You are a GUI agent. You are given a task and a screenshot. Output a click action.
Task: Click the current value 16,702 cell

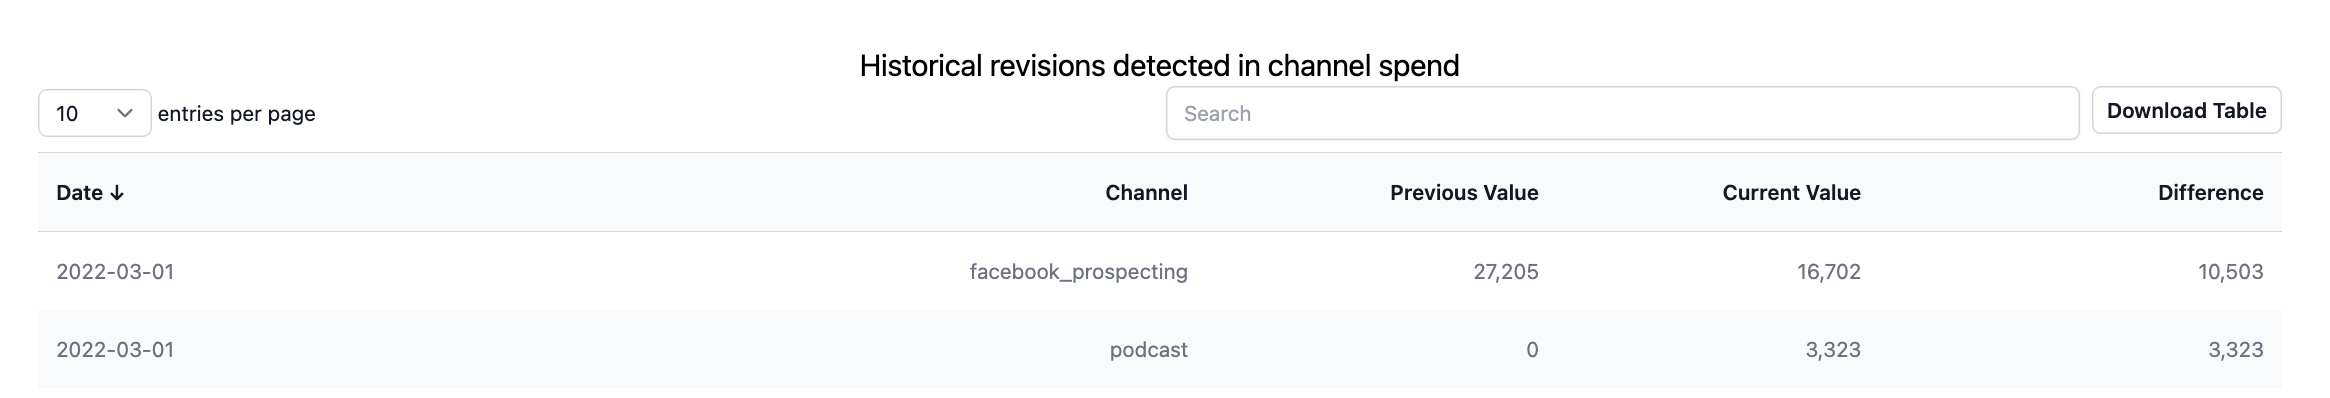click(x=1828, y=271)
